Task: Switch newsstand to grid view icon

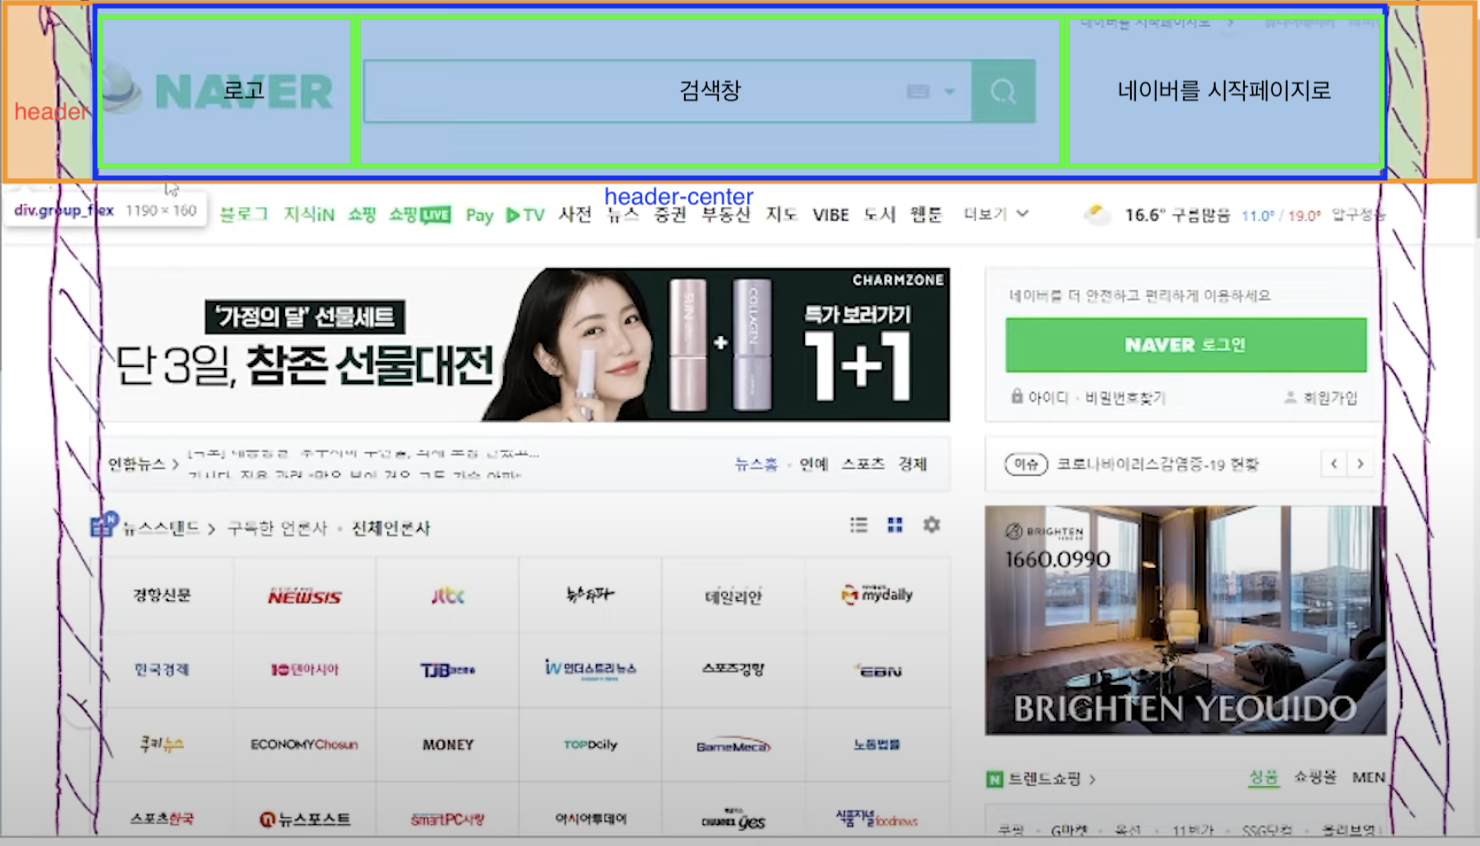Action: pyautogui.click(x=895, y=525)
